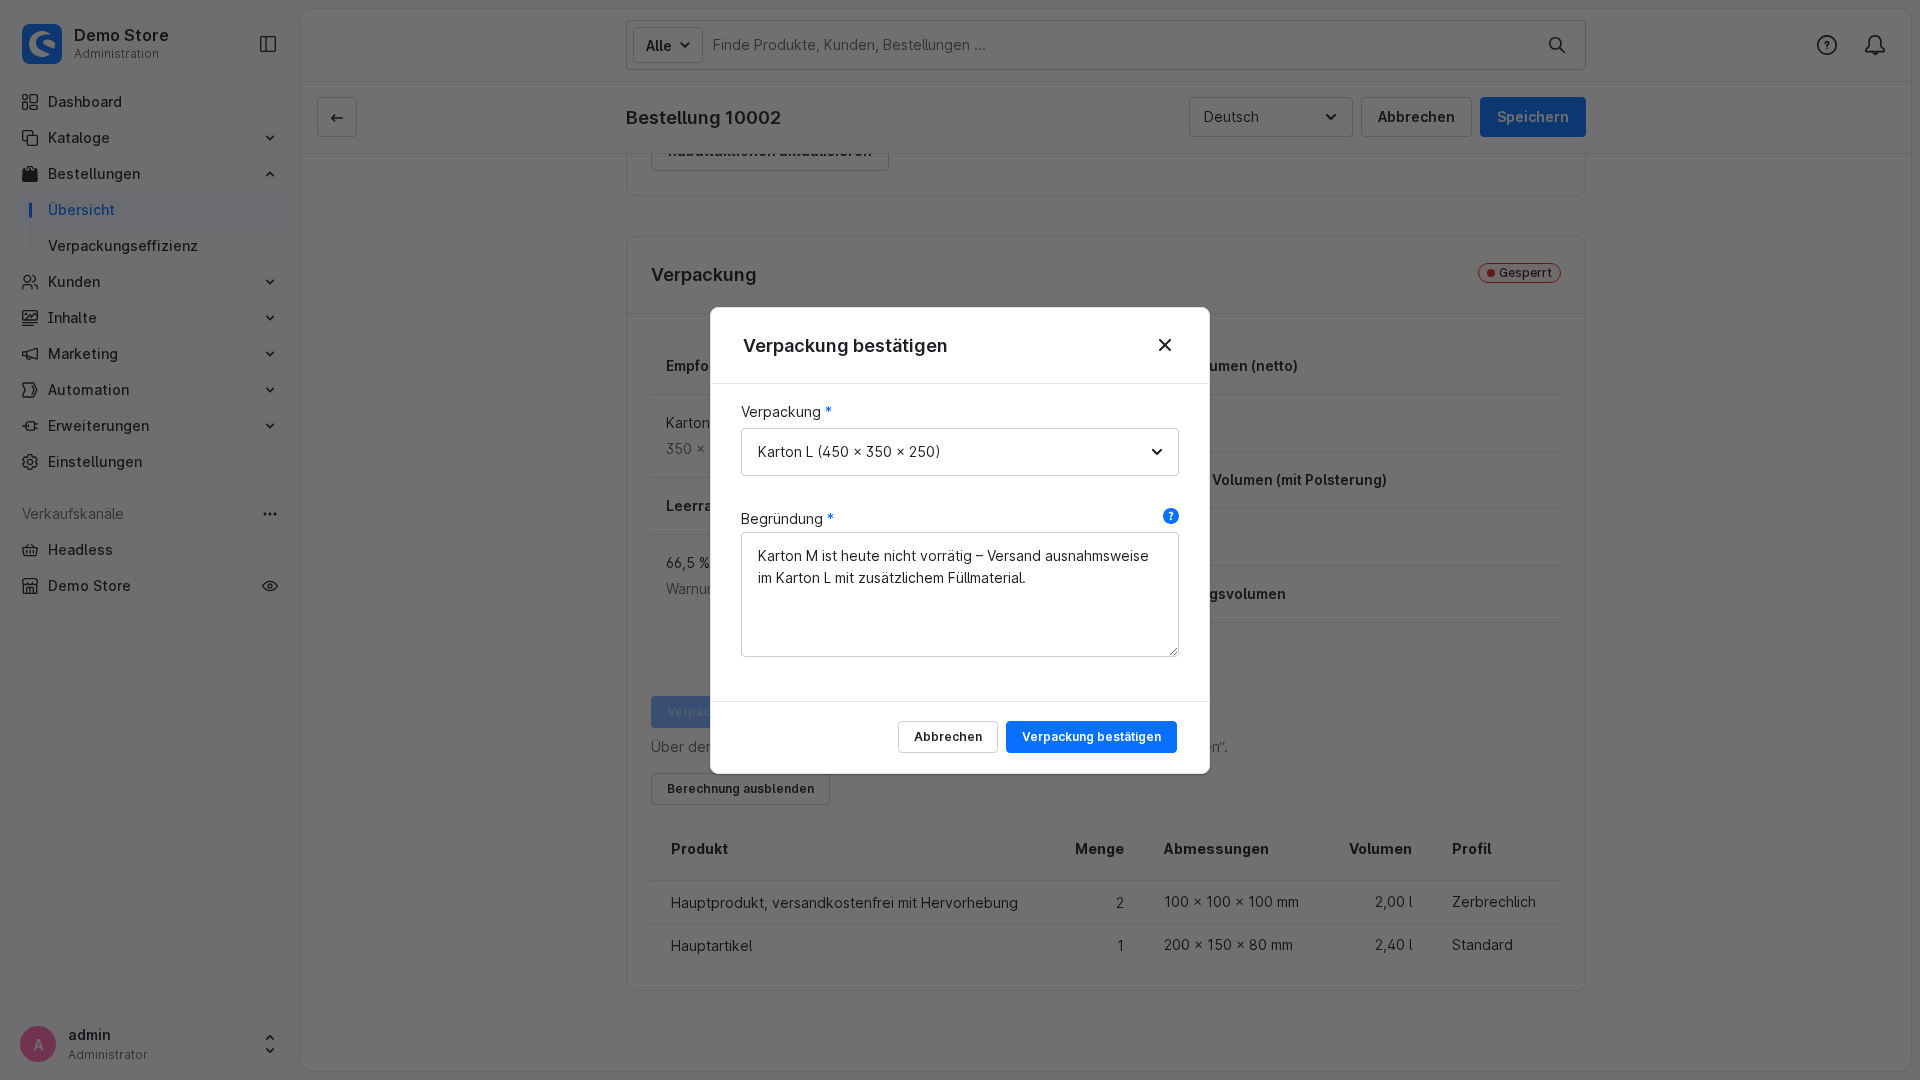This screenshot has height=1080, width=1920.
Task: Click Abbrechen in the dialog footer
Action: click(x=948, y=737)
